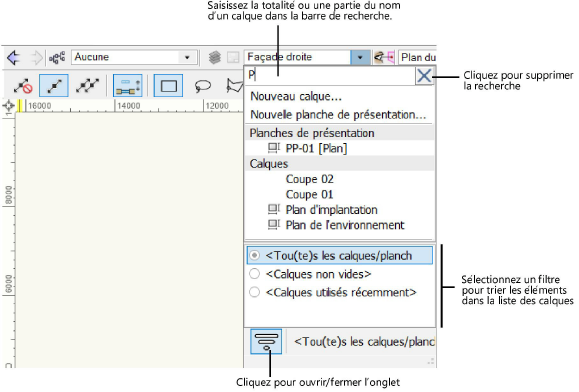
Task: Click the 8000 vertical ruler mark
Action: pos(8,195)
